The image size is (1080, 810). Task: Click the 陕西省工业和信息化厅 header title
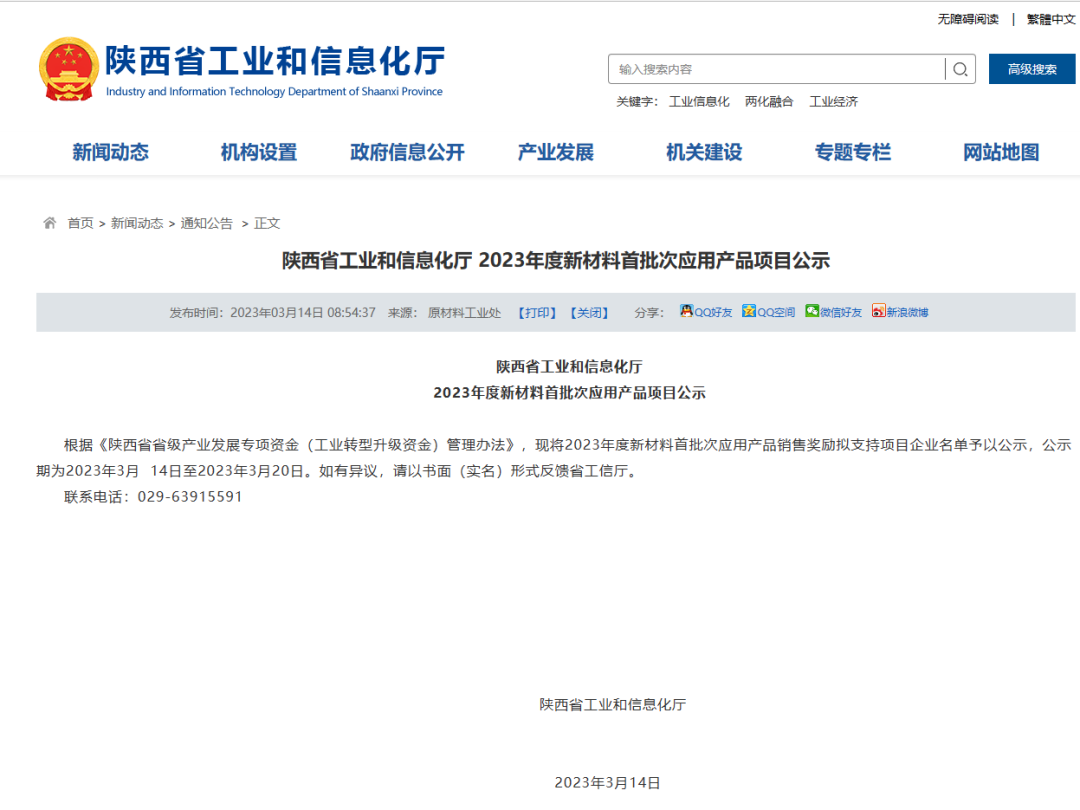coord(275,61)
